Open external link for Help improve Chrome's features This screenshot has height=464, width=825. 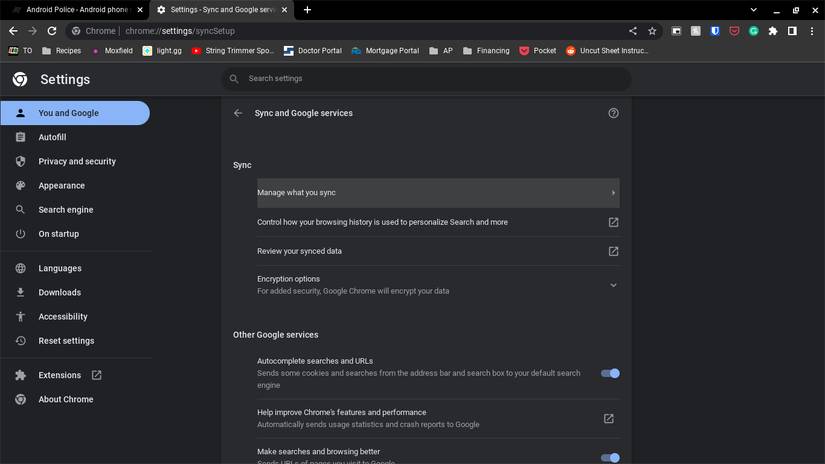609,419
